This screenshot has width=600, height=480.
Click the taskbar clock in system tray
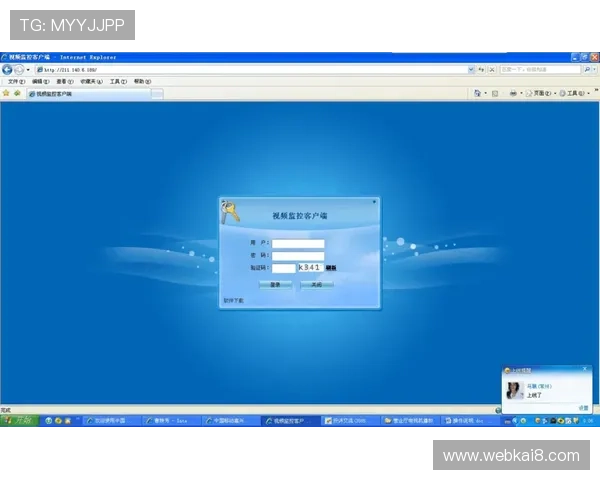tap(588, 421)
